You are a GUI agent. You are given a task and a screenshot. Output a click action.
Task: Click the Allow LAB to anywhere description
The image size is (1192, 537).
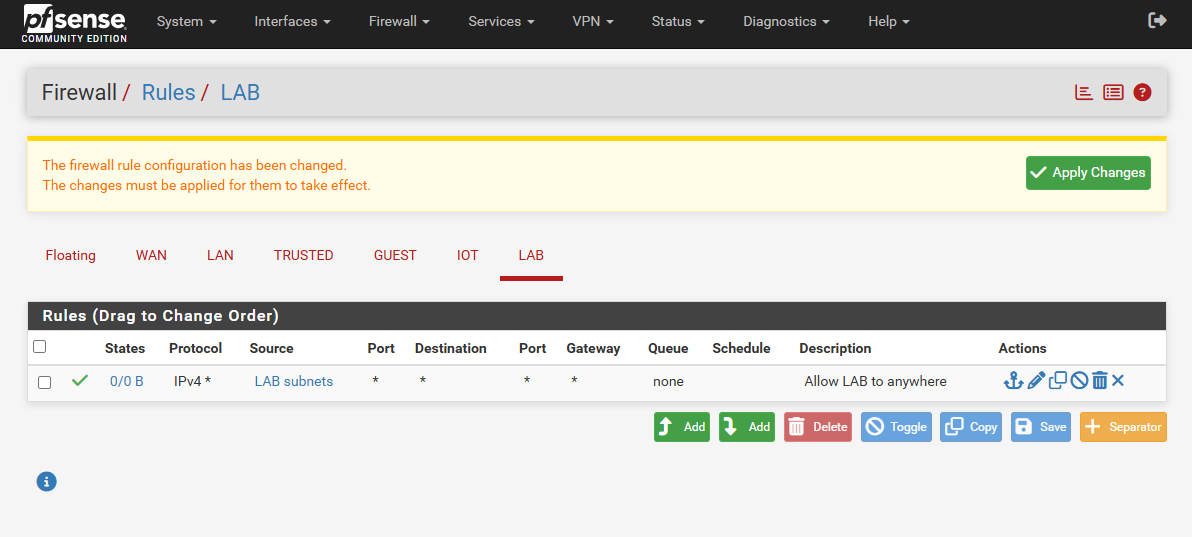point(875,382)
